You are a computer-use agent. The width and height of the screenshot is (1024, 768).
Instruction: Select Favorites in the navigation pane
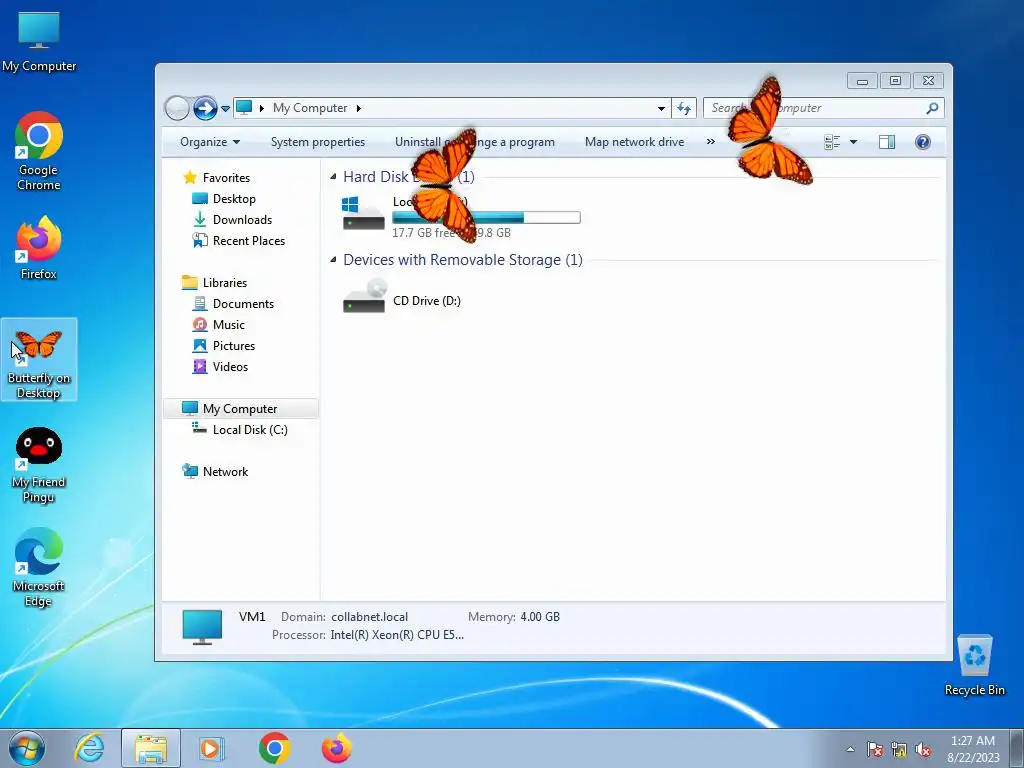point(226,178)
